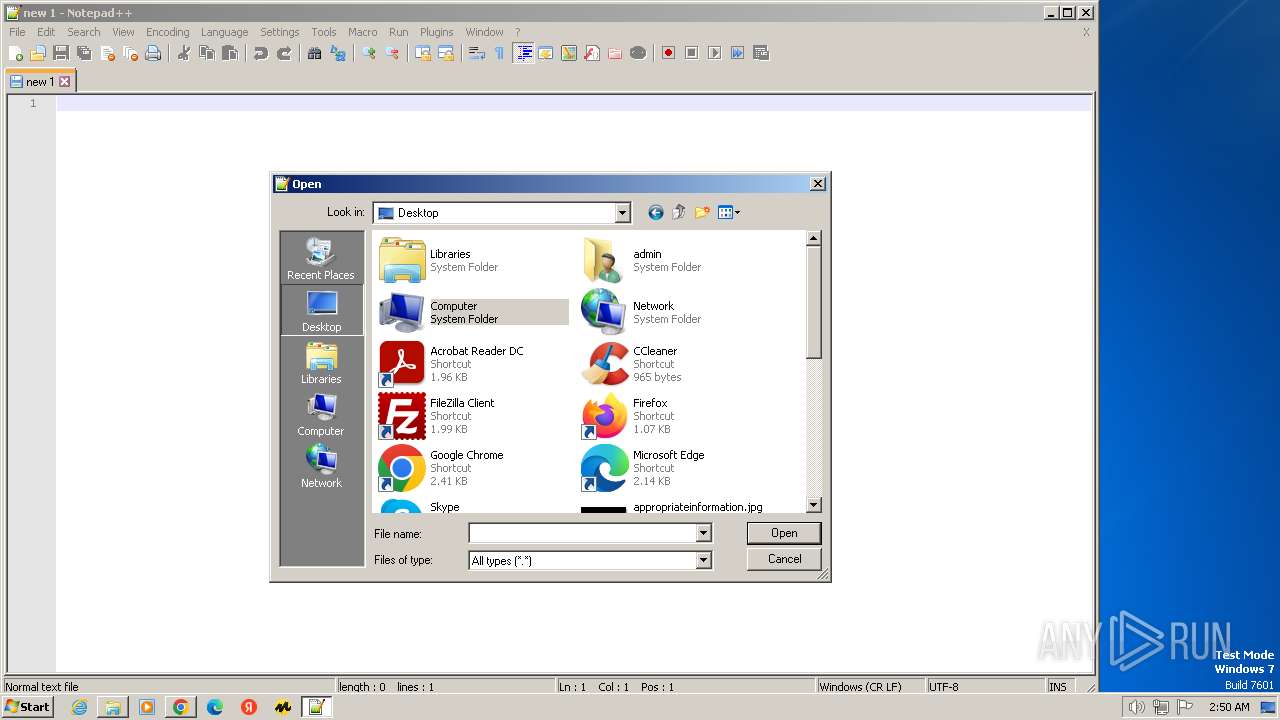Open the Encoding menu
1280x720 pixels.
point(167,32)
